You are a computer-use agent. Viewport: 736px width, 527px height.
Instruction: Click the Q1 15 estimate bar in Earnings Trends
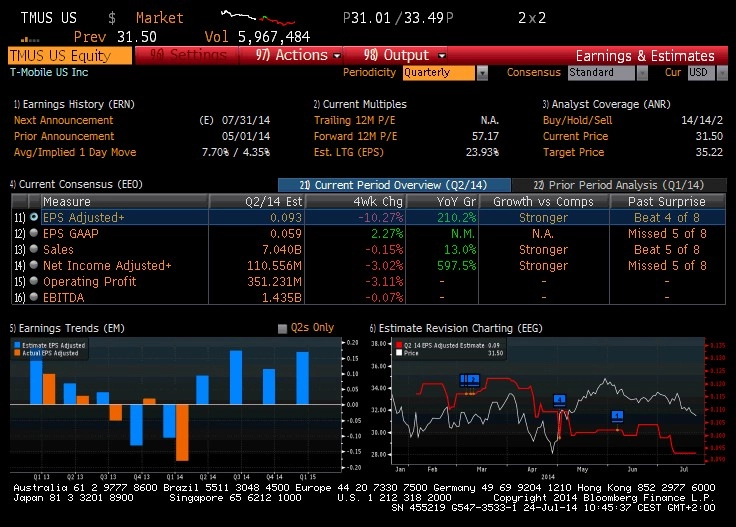303,378
